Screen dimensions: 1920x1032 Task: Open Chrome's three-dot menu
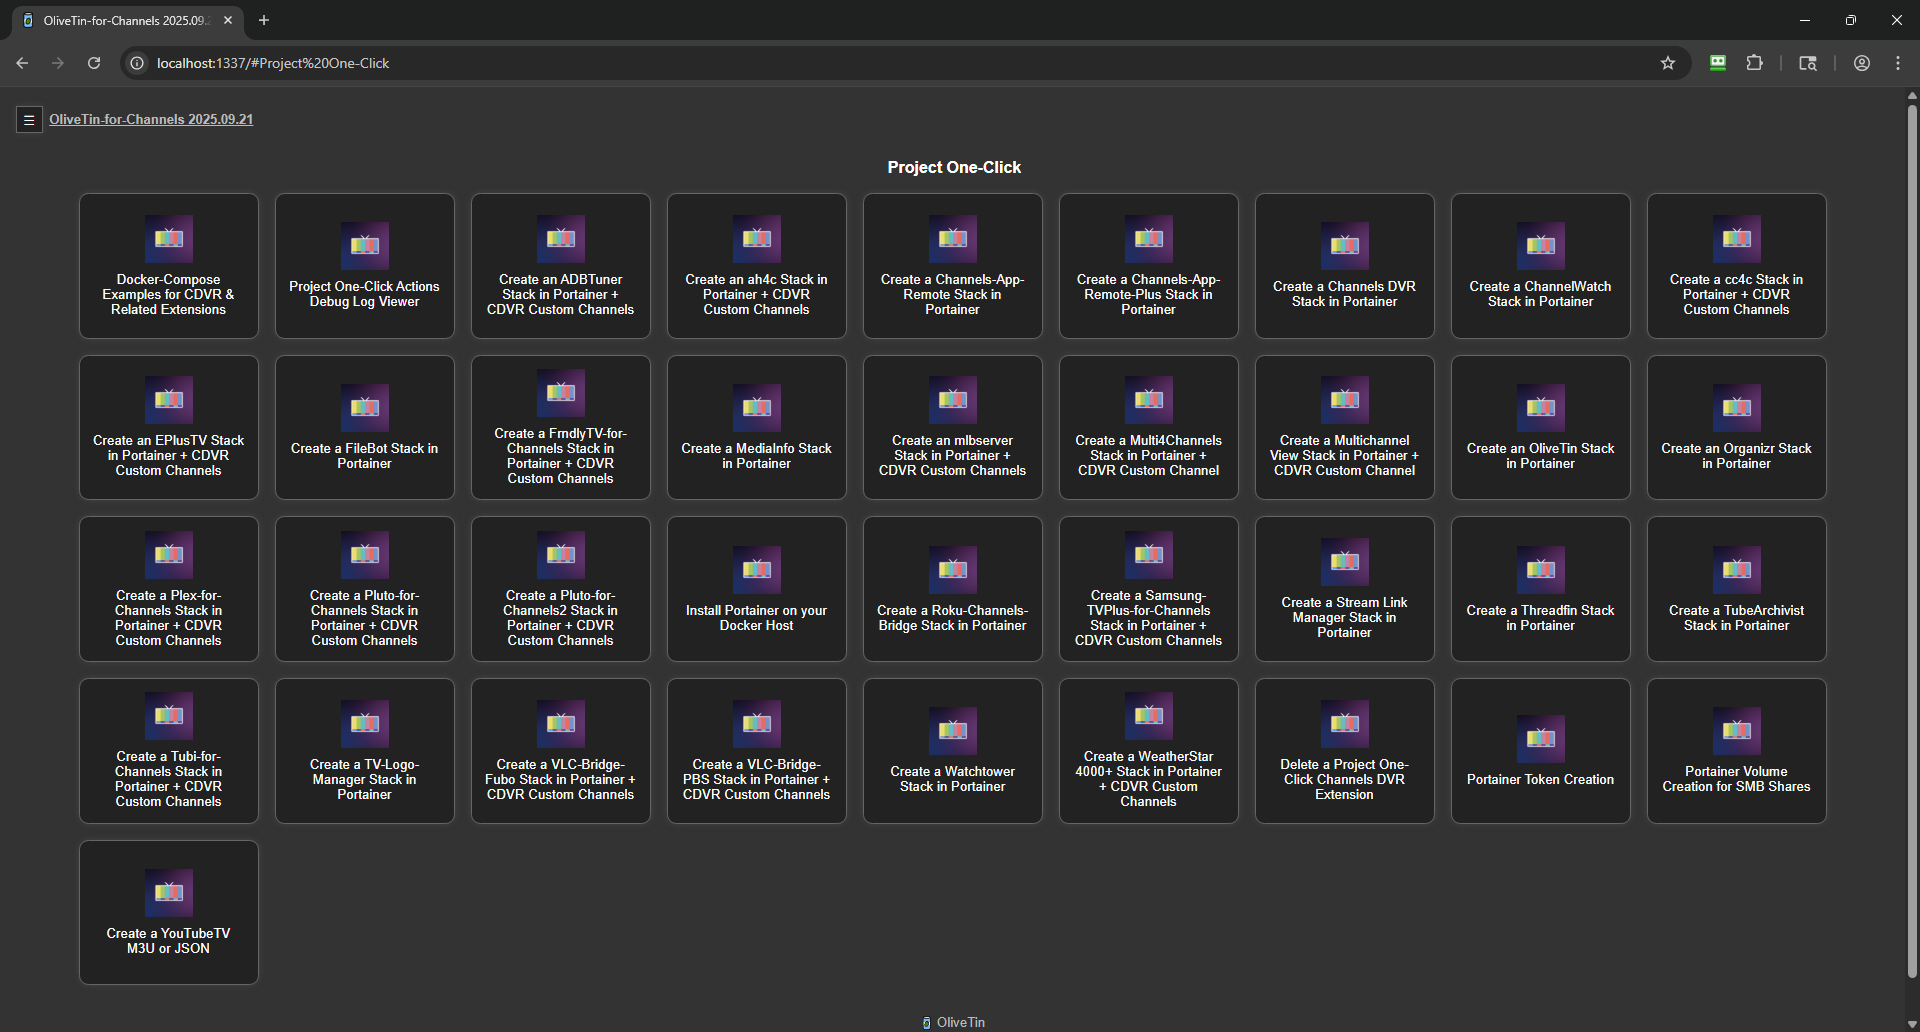1897,63
